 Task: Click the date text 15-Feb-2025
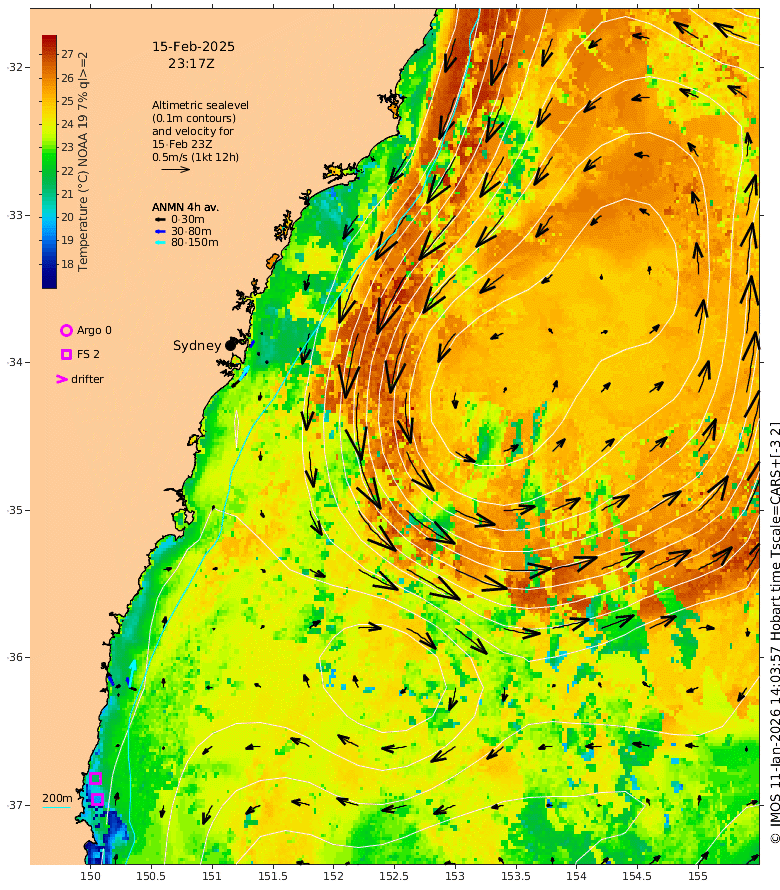click(x=194, y=47)
